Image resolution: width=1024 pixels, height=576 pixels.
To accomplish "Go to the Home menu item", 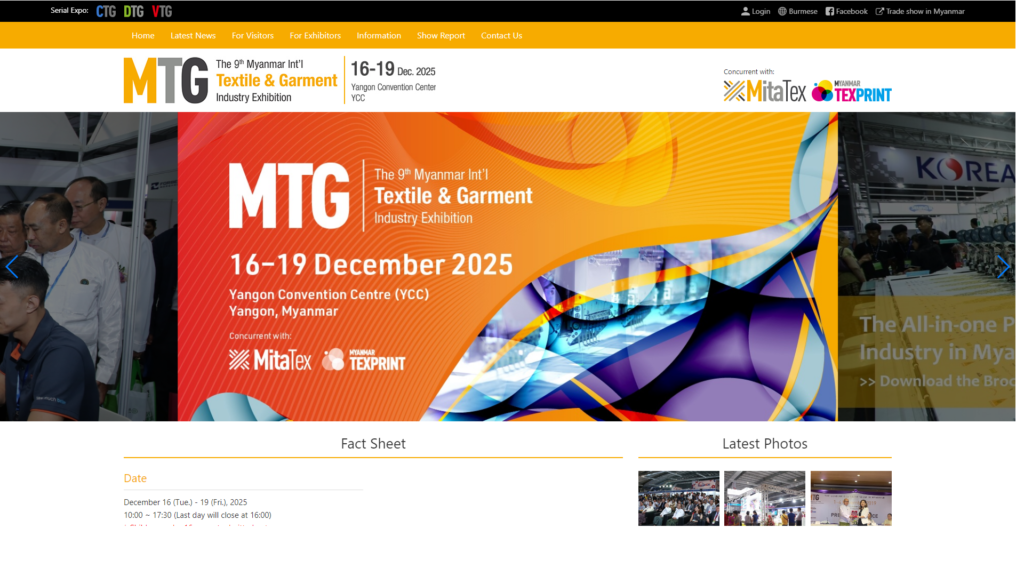I will pyautogui.click(x=142, y=35).
